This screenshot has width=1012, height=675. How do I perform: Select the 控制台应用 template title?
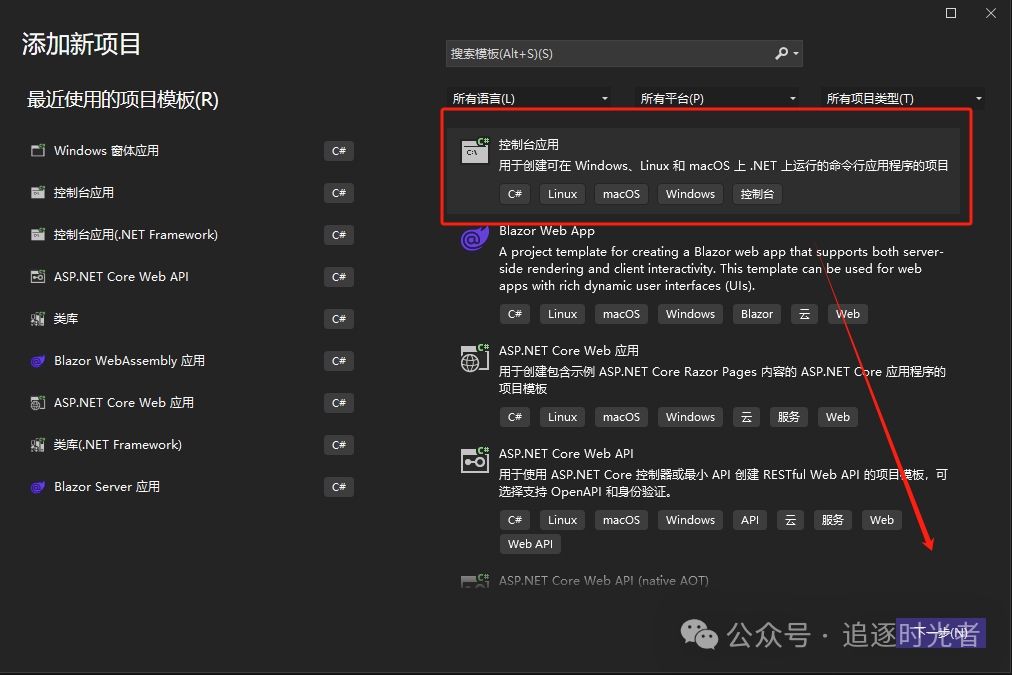pos(529,145)
